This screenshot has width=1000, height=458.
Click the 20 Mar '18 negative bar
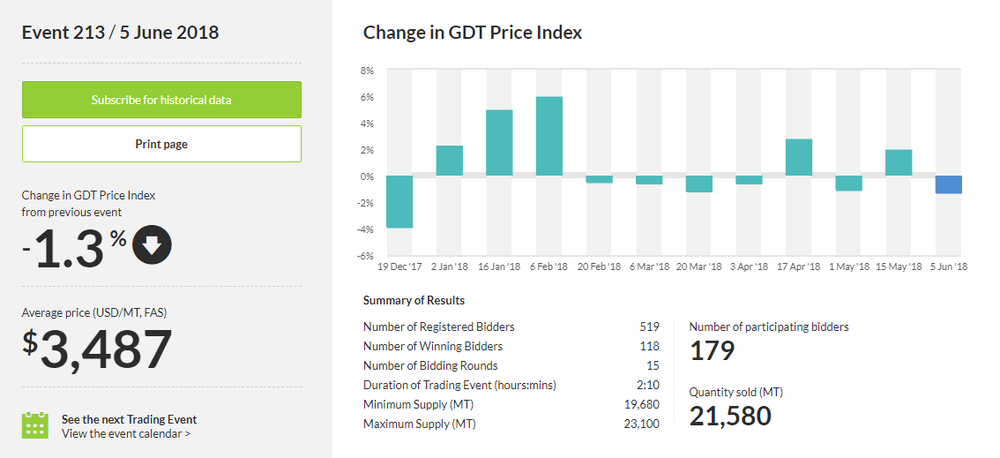tap(699, 184)
